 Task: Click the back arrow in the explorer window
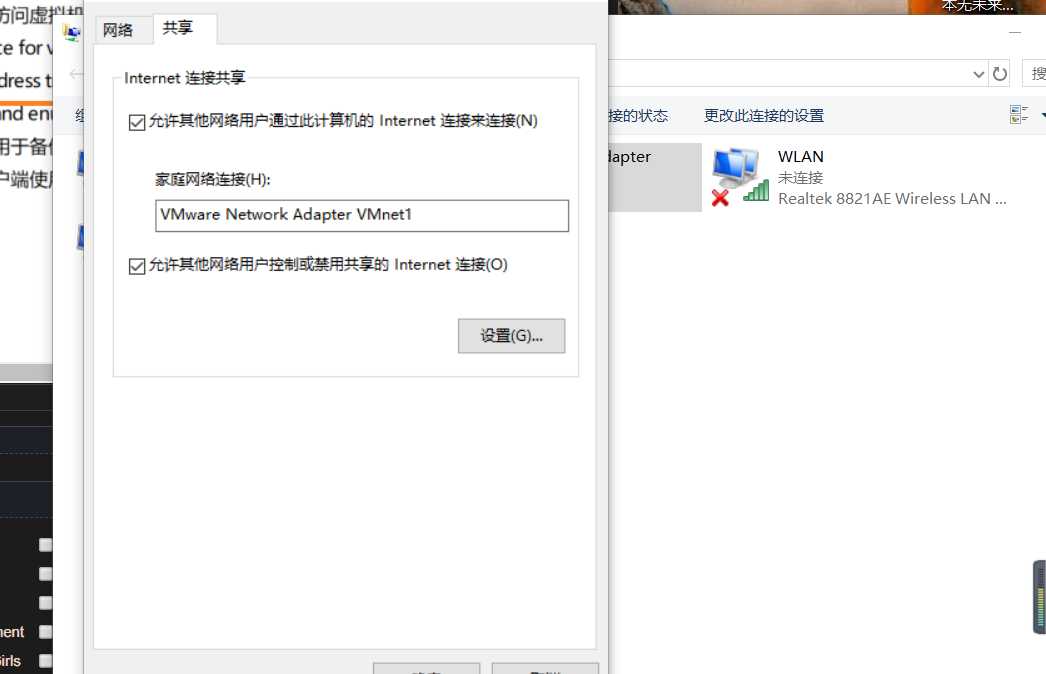[x=76, y=73]
